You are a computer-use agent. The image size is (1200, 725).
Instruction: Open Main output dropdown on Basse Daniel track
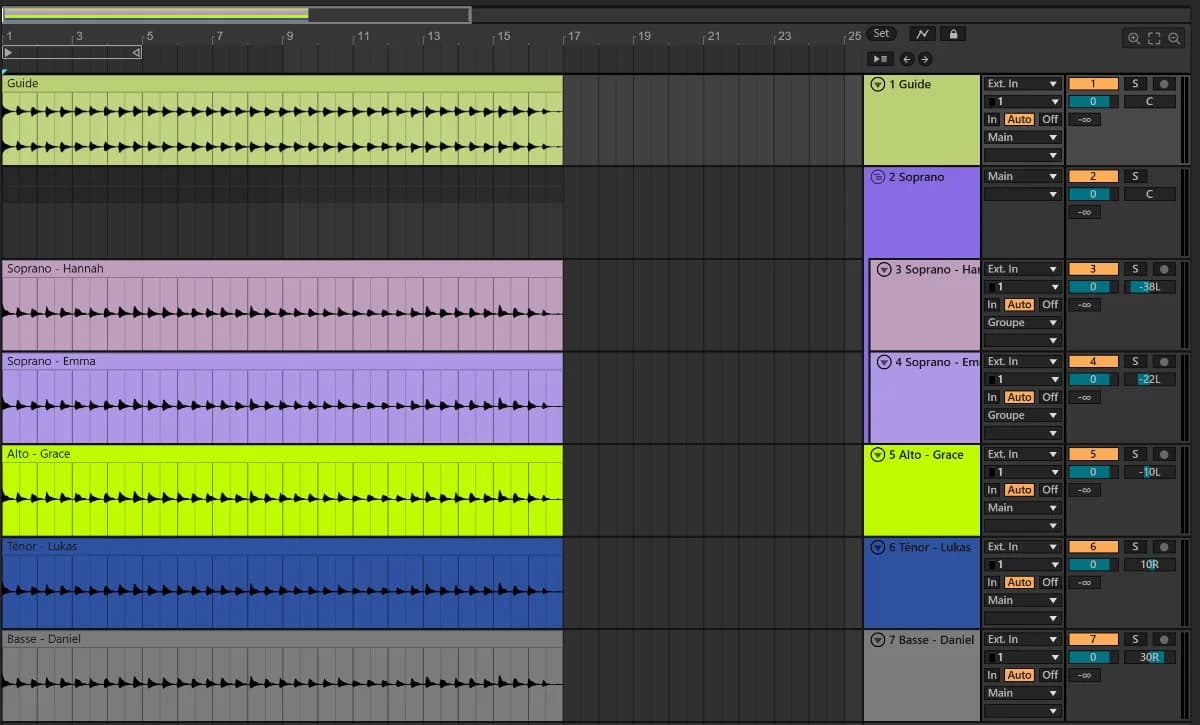pos(1022,693)
